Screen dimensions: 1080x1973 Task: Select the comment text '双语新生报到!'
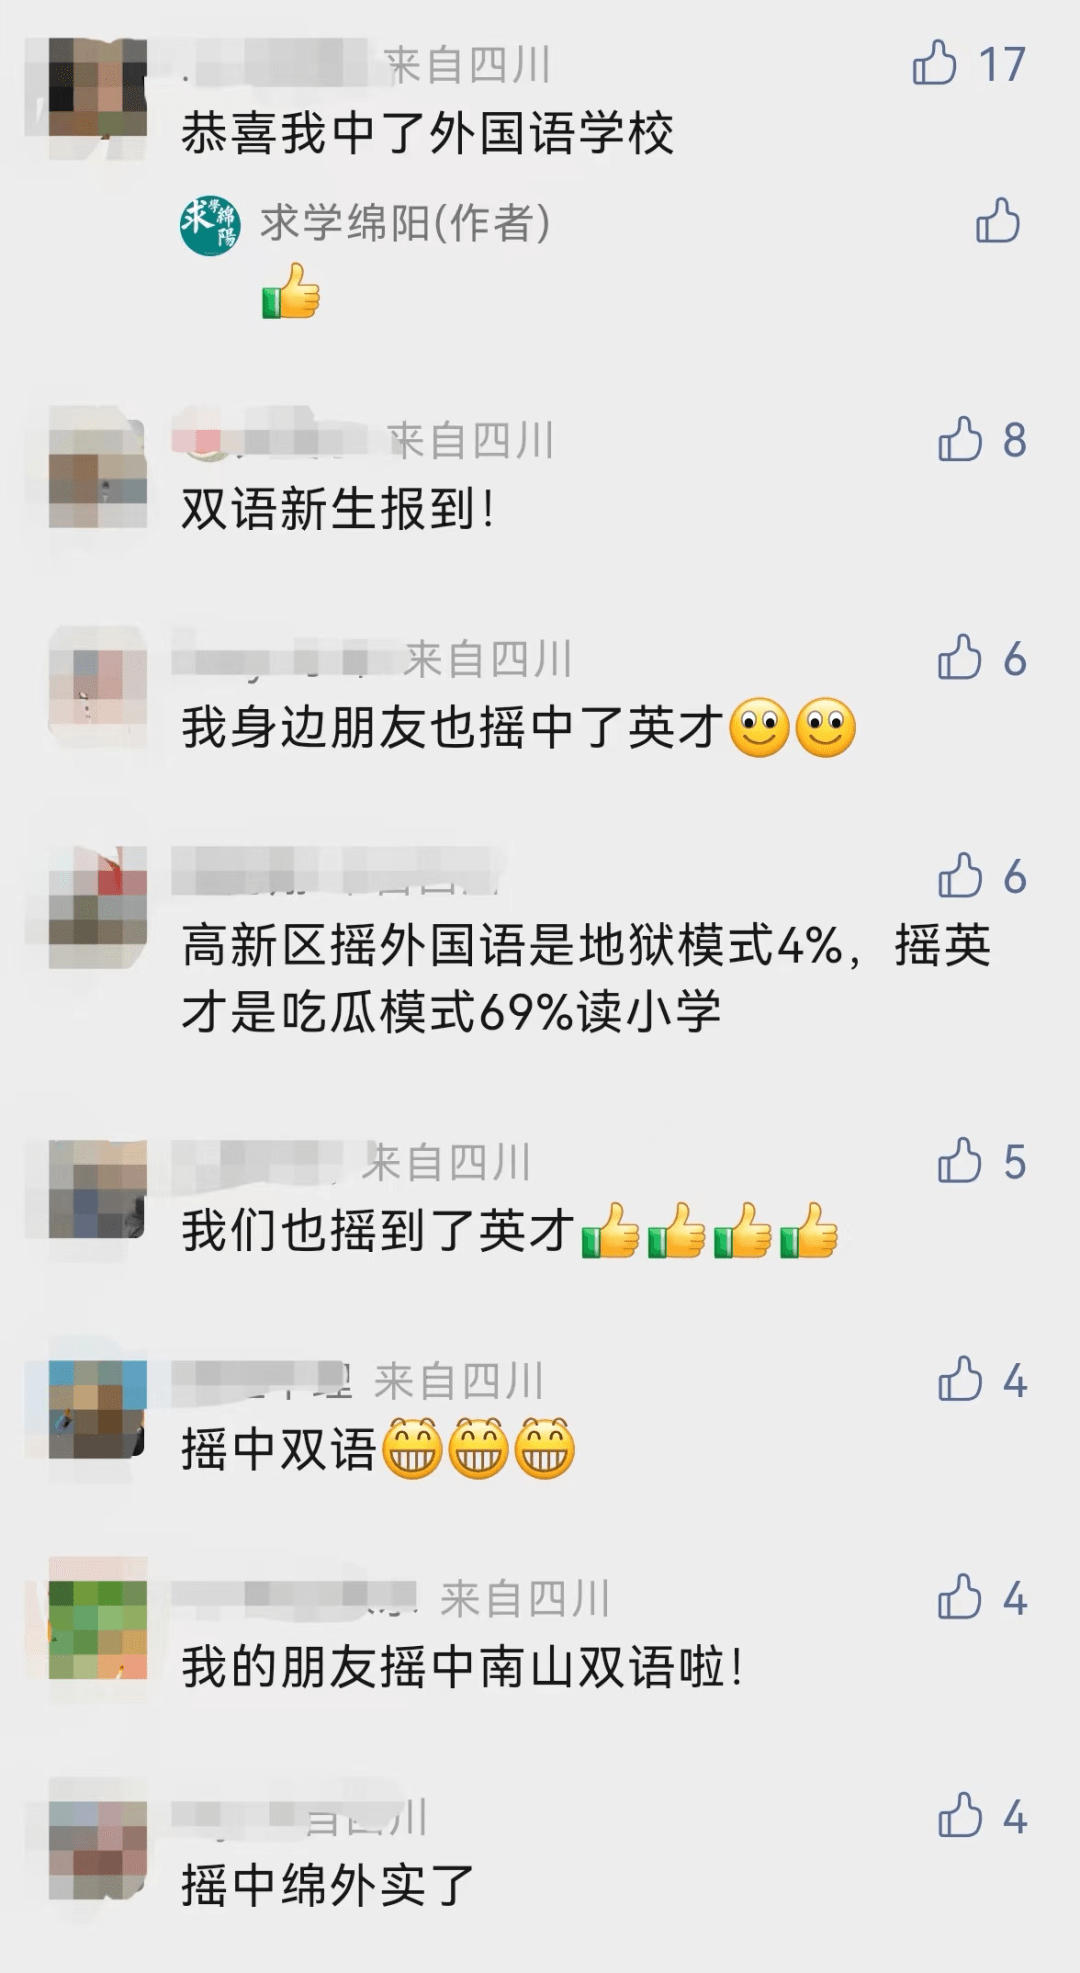(338, 509)
